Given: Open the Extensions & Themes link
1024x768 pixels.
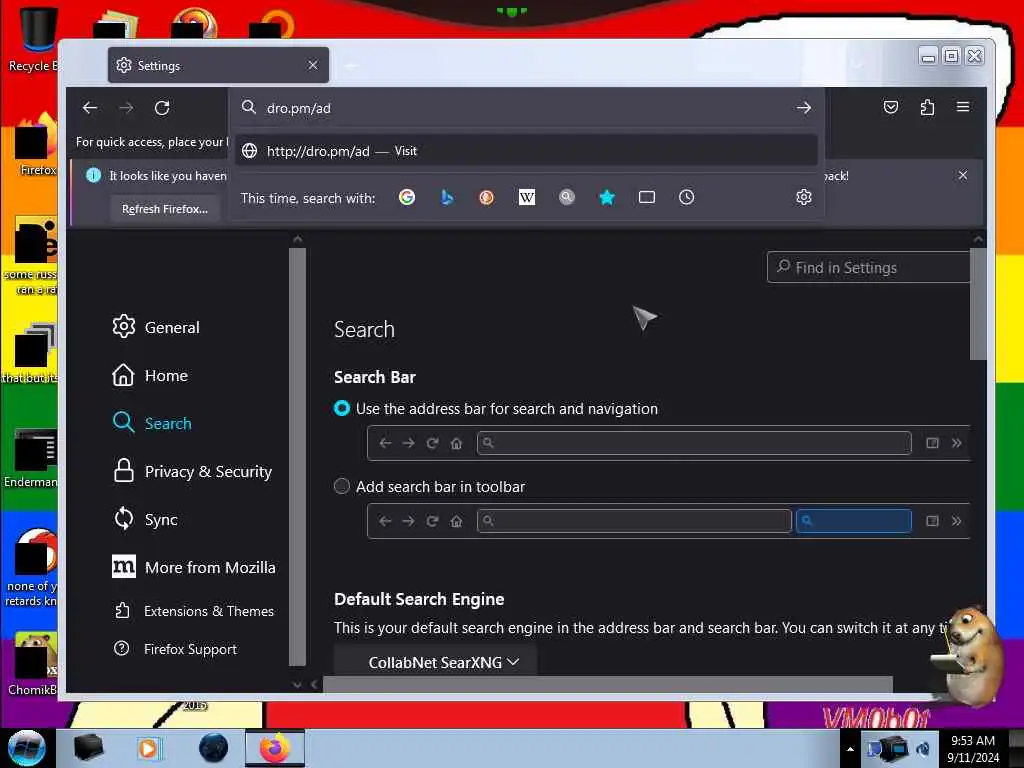Looking at the screenshot, I should 194,611.
